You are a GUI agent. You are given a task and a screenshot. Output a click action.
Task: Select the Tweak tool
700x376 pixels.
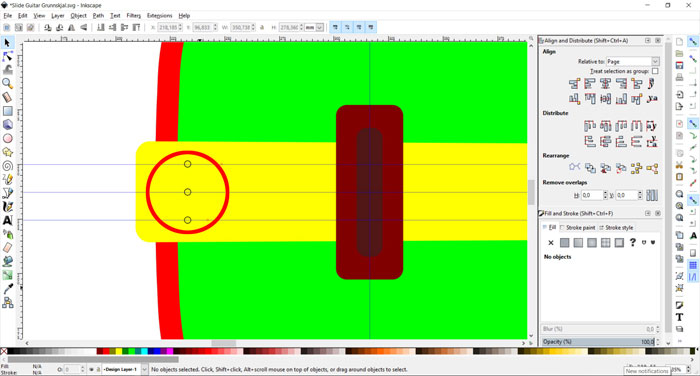coord(7,70)
